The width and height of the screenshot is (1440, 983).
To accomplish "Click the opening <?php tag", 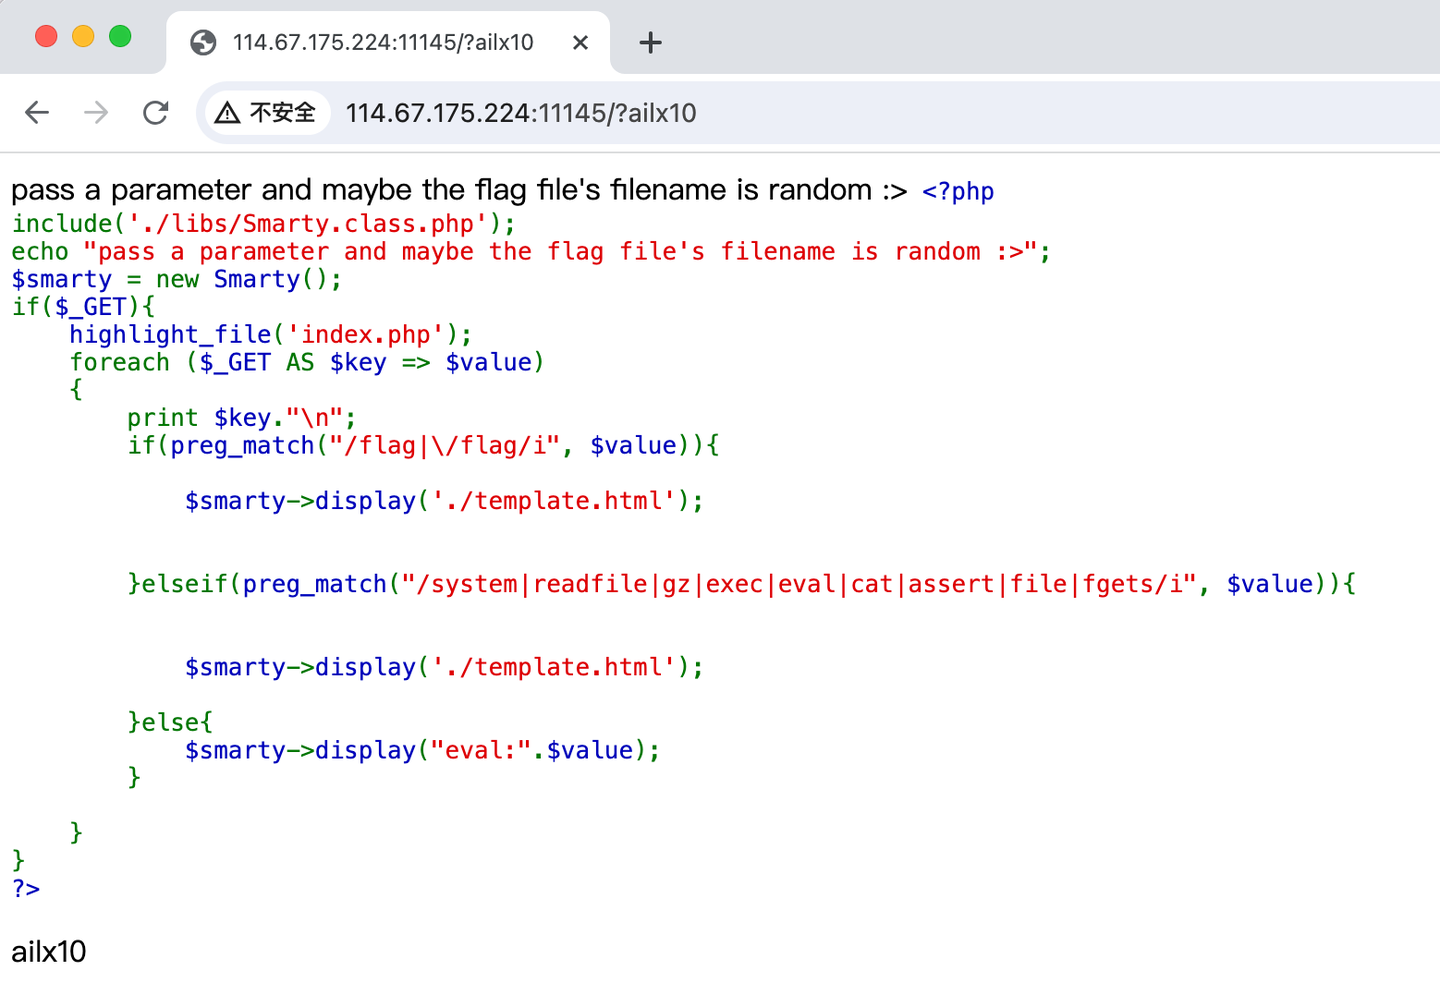I will tap(957, 192).
